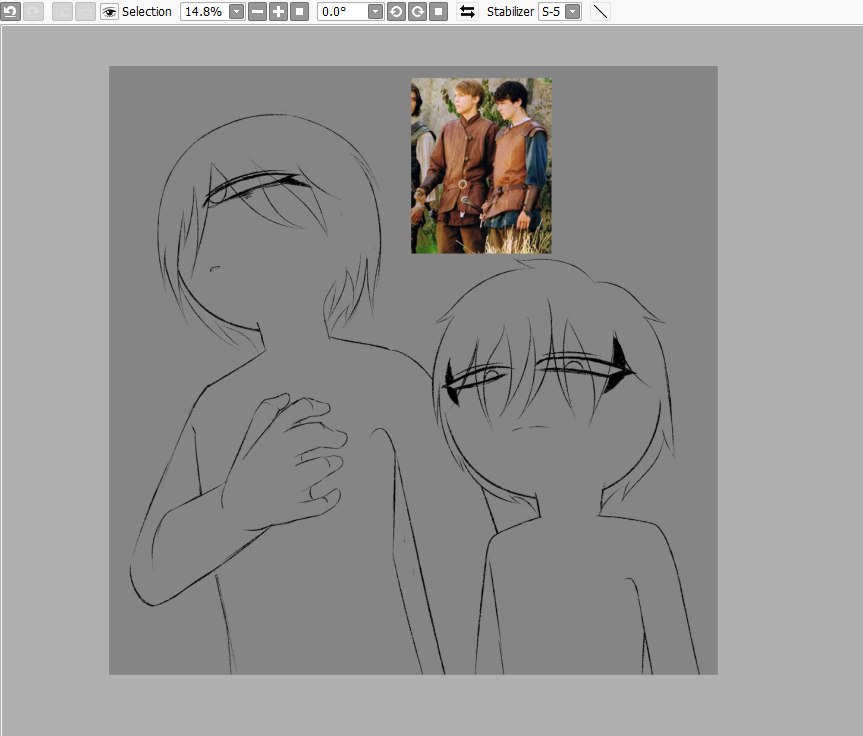
Task: Toggle the straight line drawing mode icon
Action: coord(600,12)
